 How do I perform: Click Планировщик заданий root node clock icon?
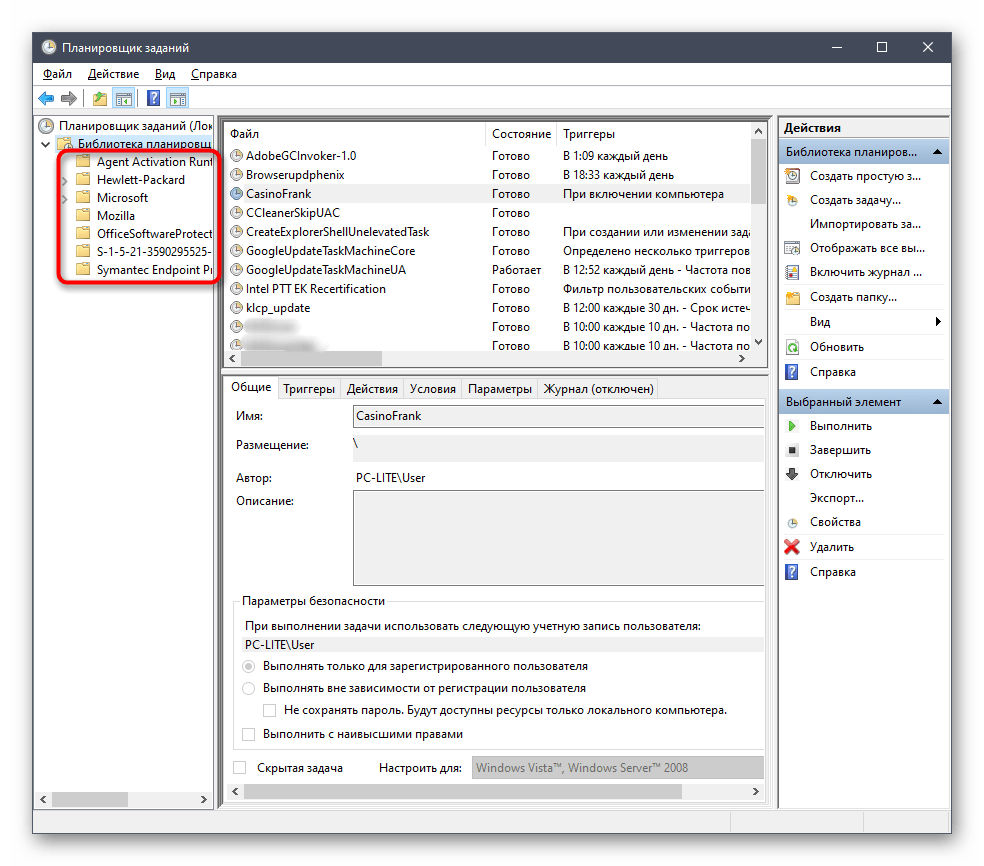tap(46, 126)
